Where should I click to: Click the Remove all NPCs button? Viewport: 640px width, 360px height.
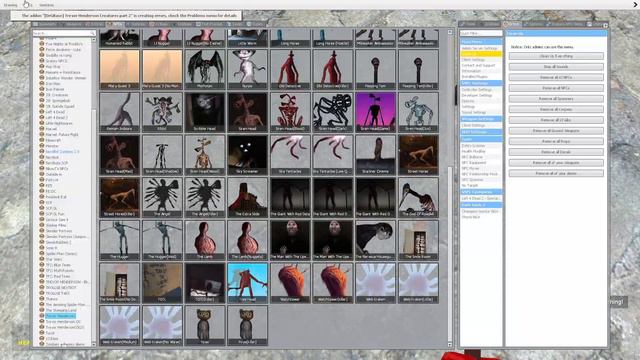(x=556, y=88)
